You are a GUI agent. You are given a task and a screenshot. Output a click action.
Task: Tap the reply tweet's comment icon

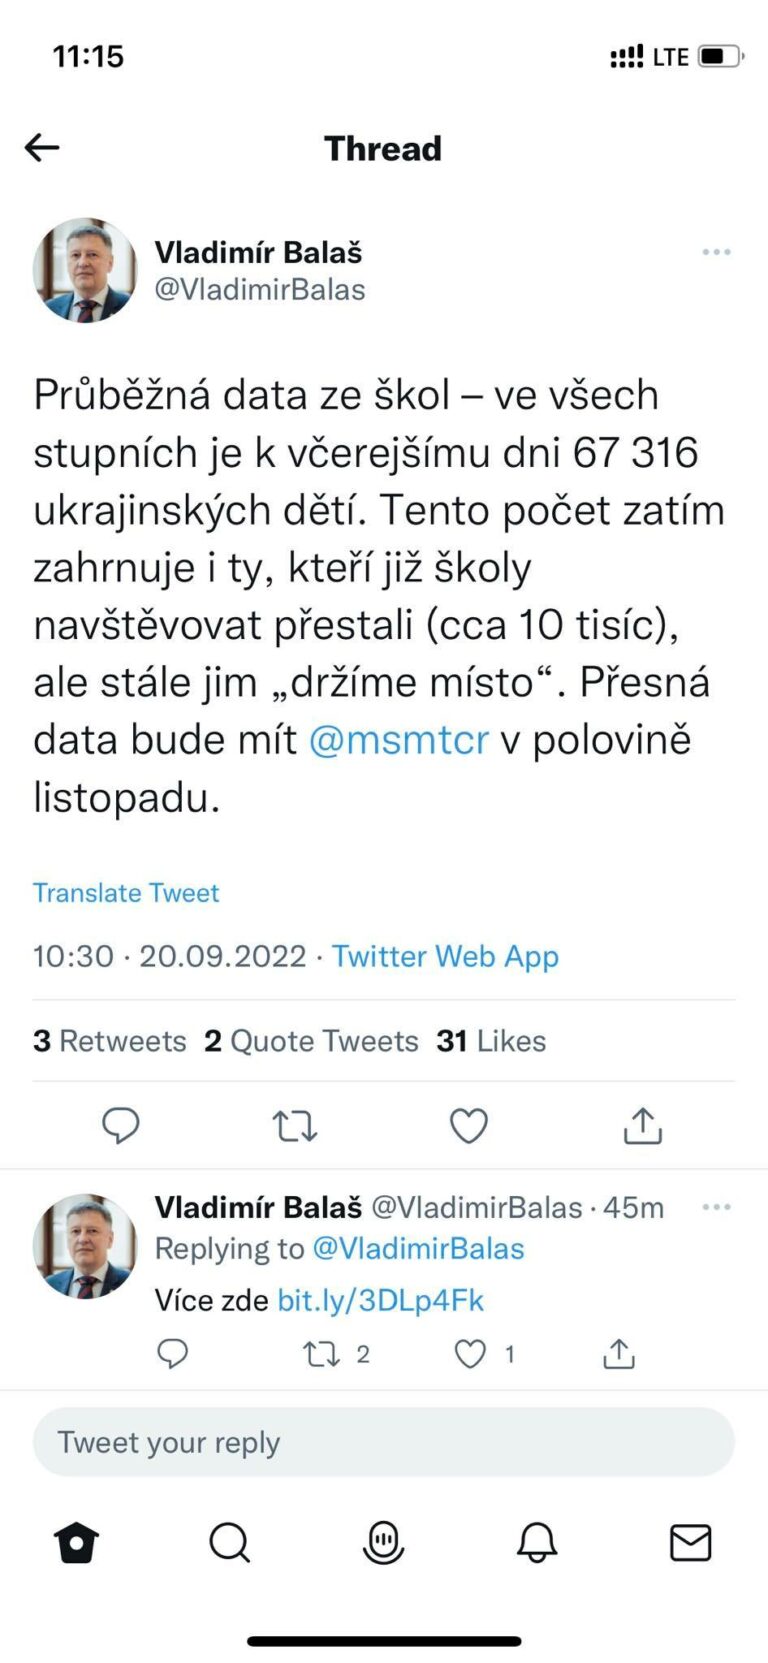point(173,1354)
